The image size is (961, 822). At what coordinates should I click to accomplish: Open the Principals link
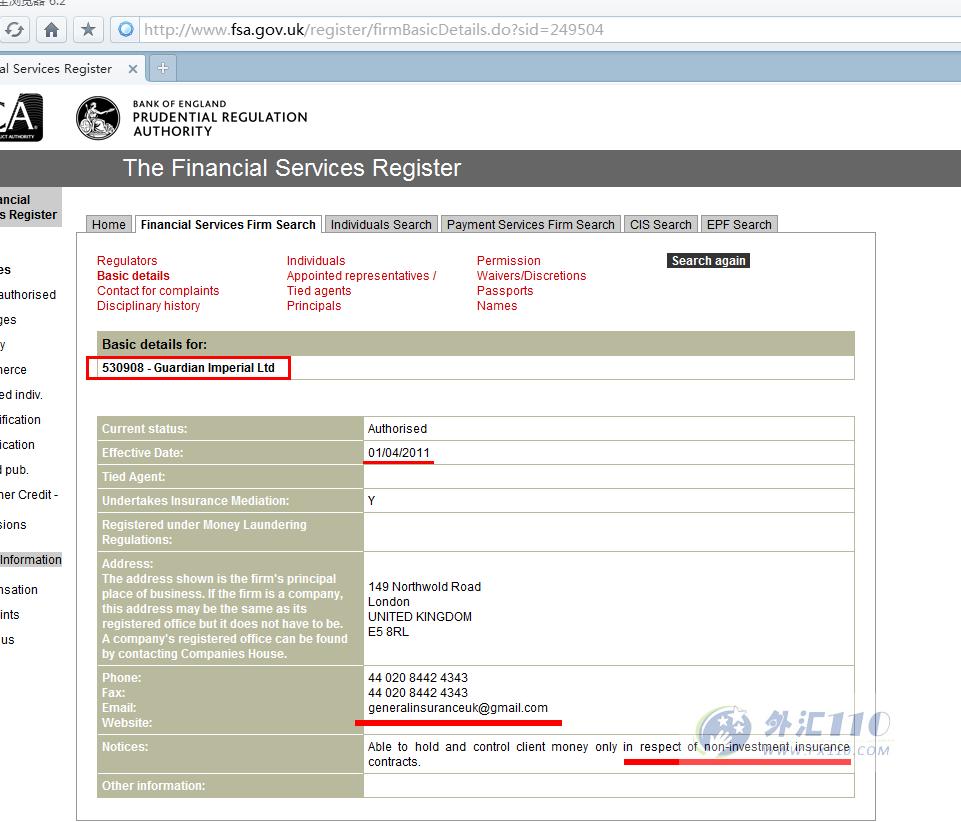(314, 305)
